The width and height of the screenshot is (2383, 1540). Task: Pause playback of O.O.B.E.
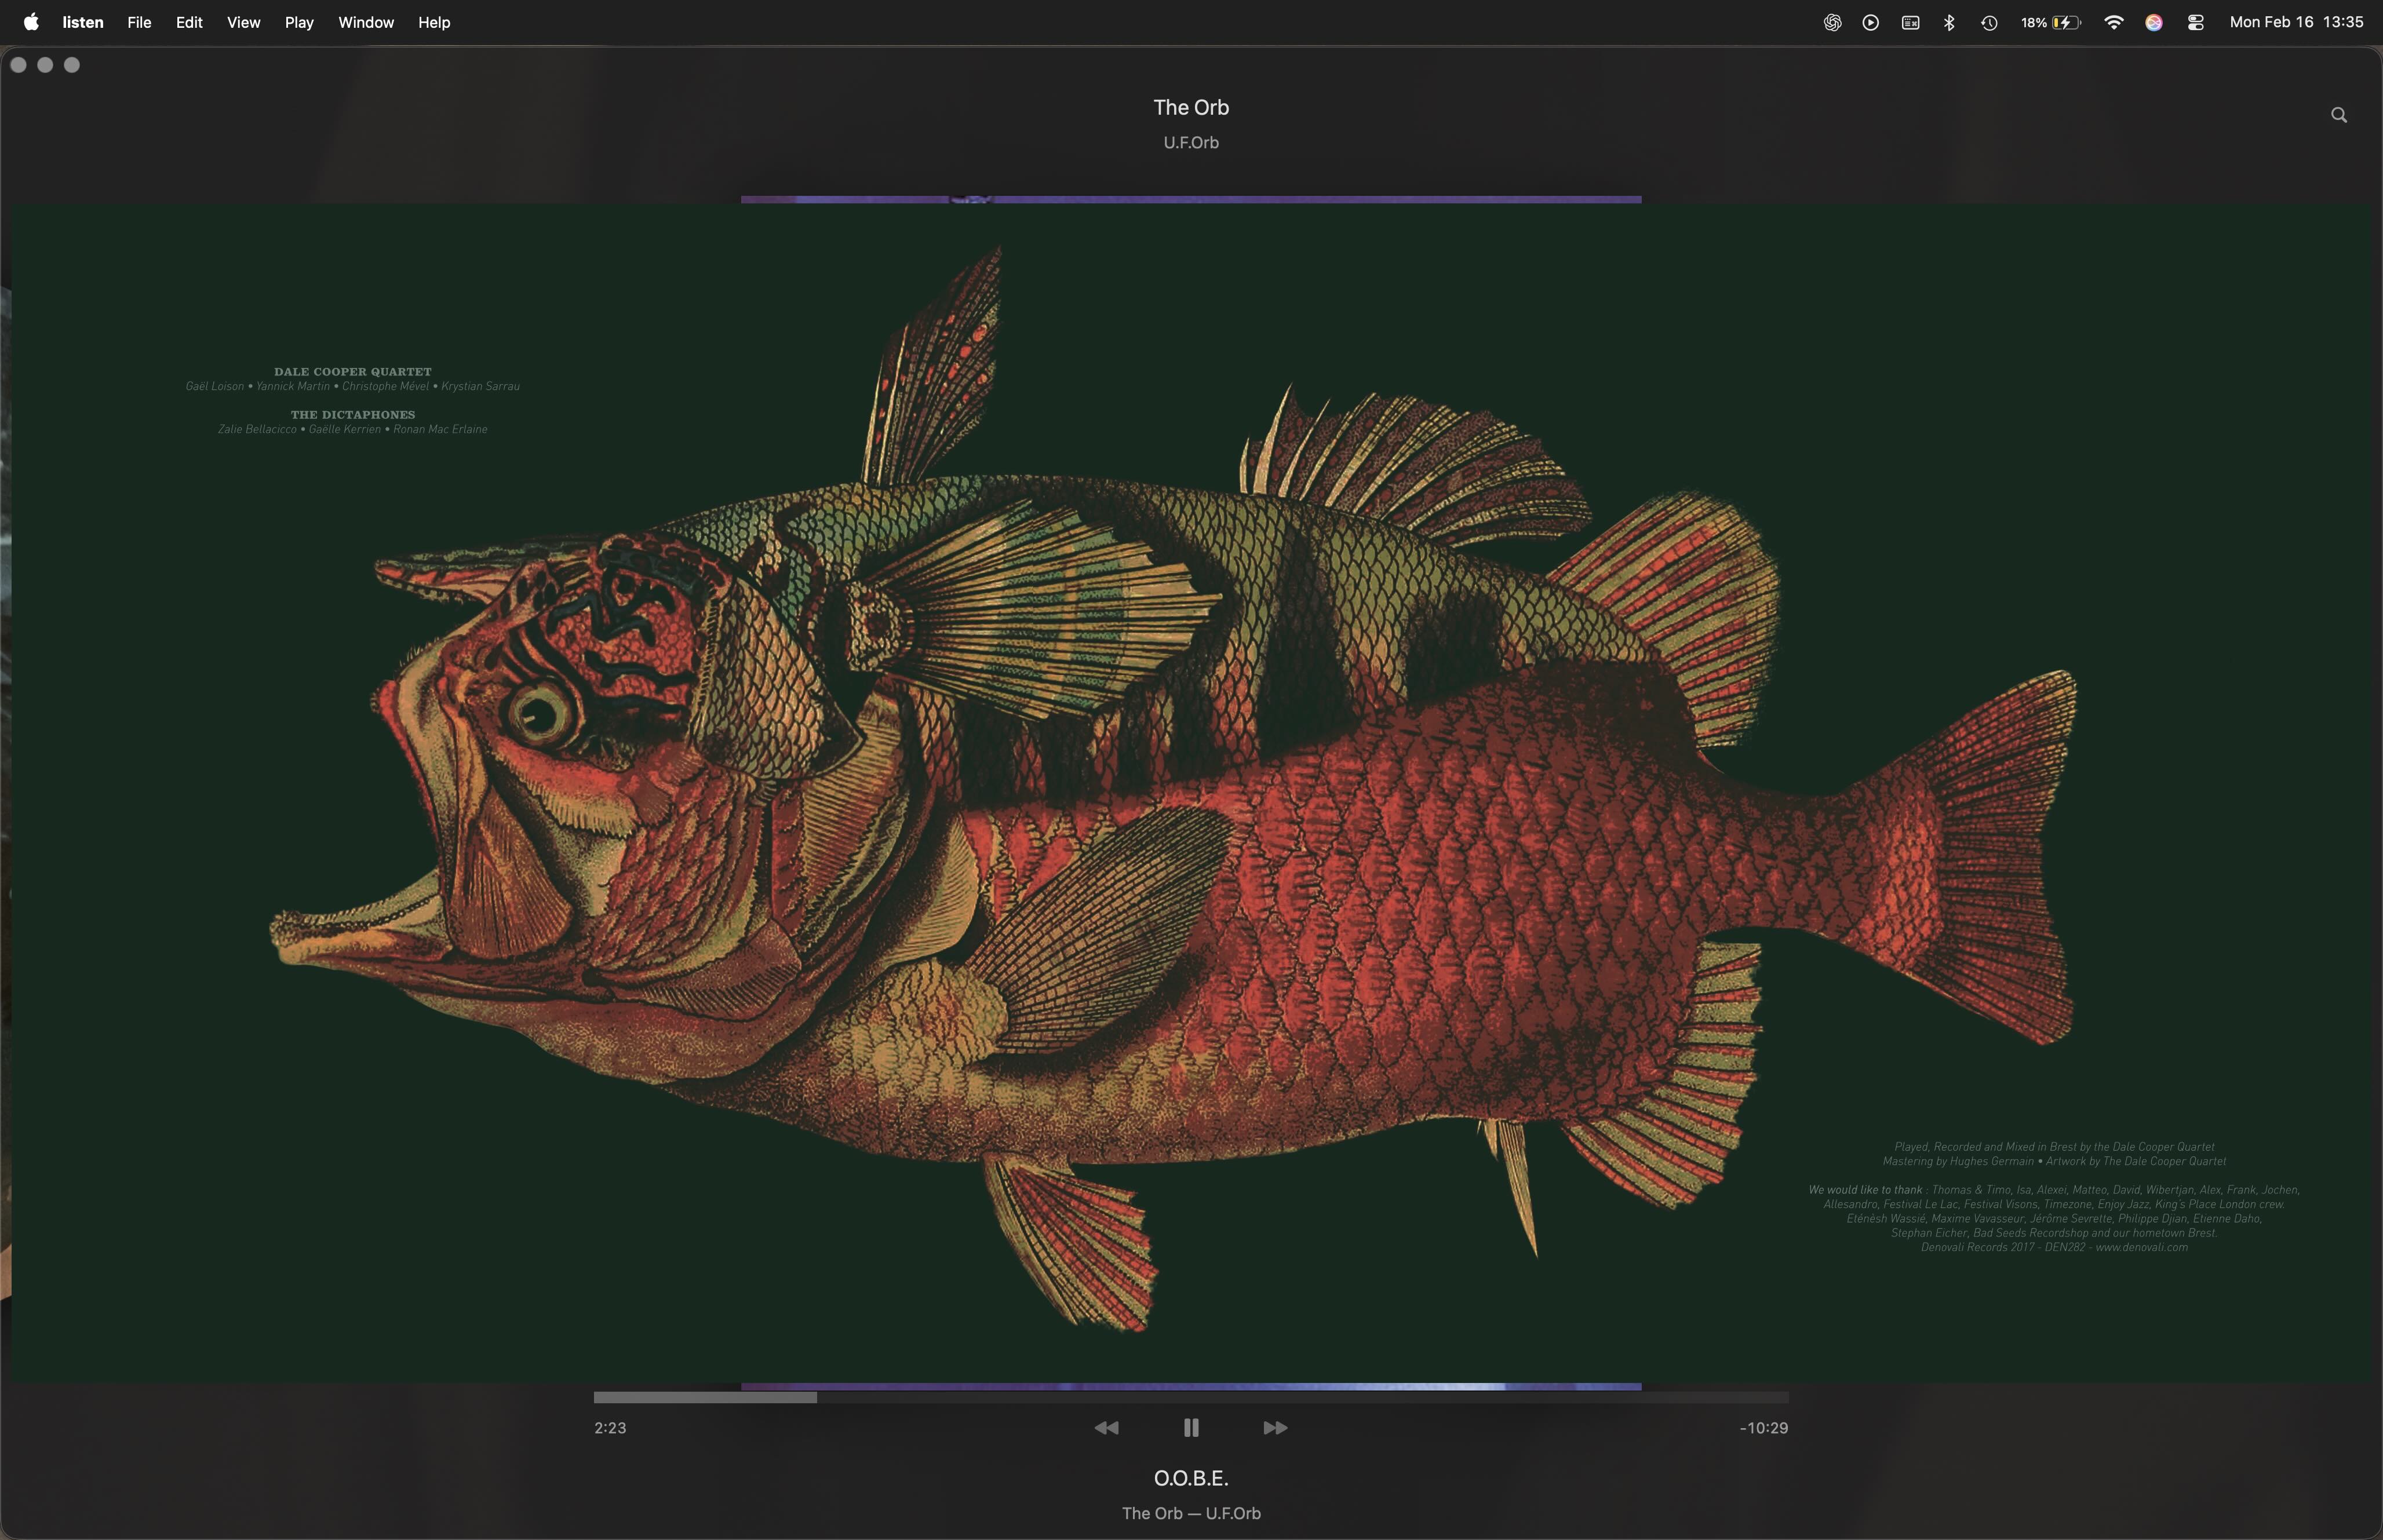coord(1190,1428)
